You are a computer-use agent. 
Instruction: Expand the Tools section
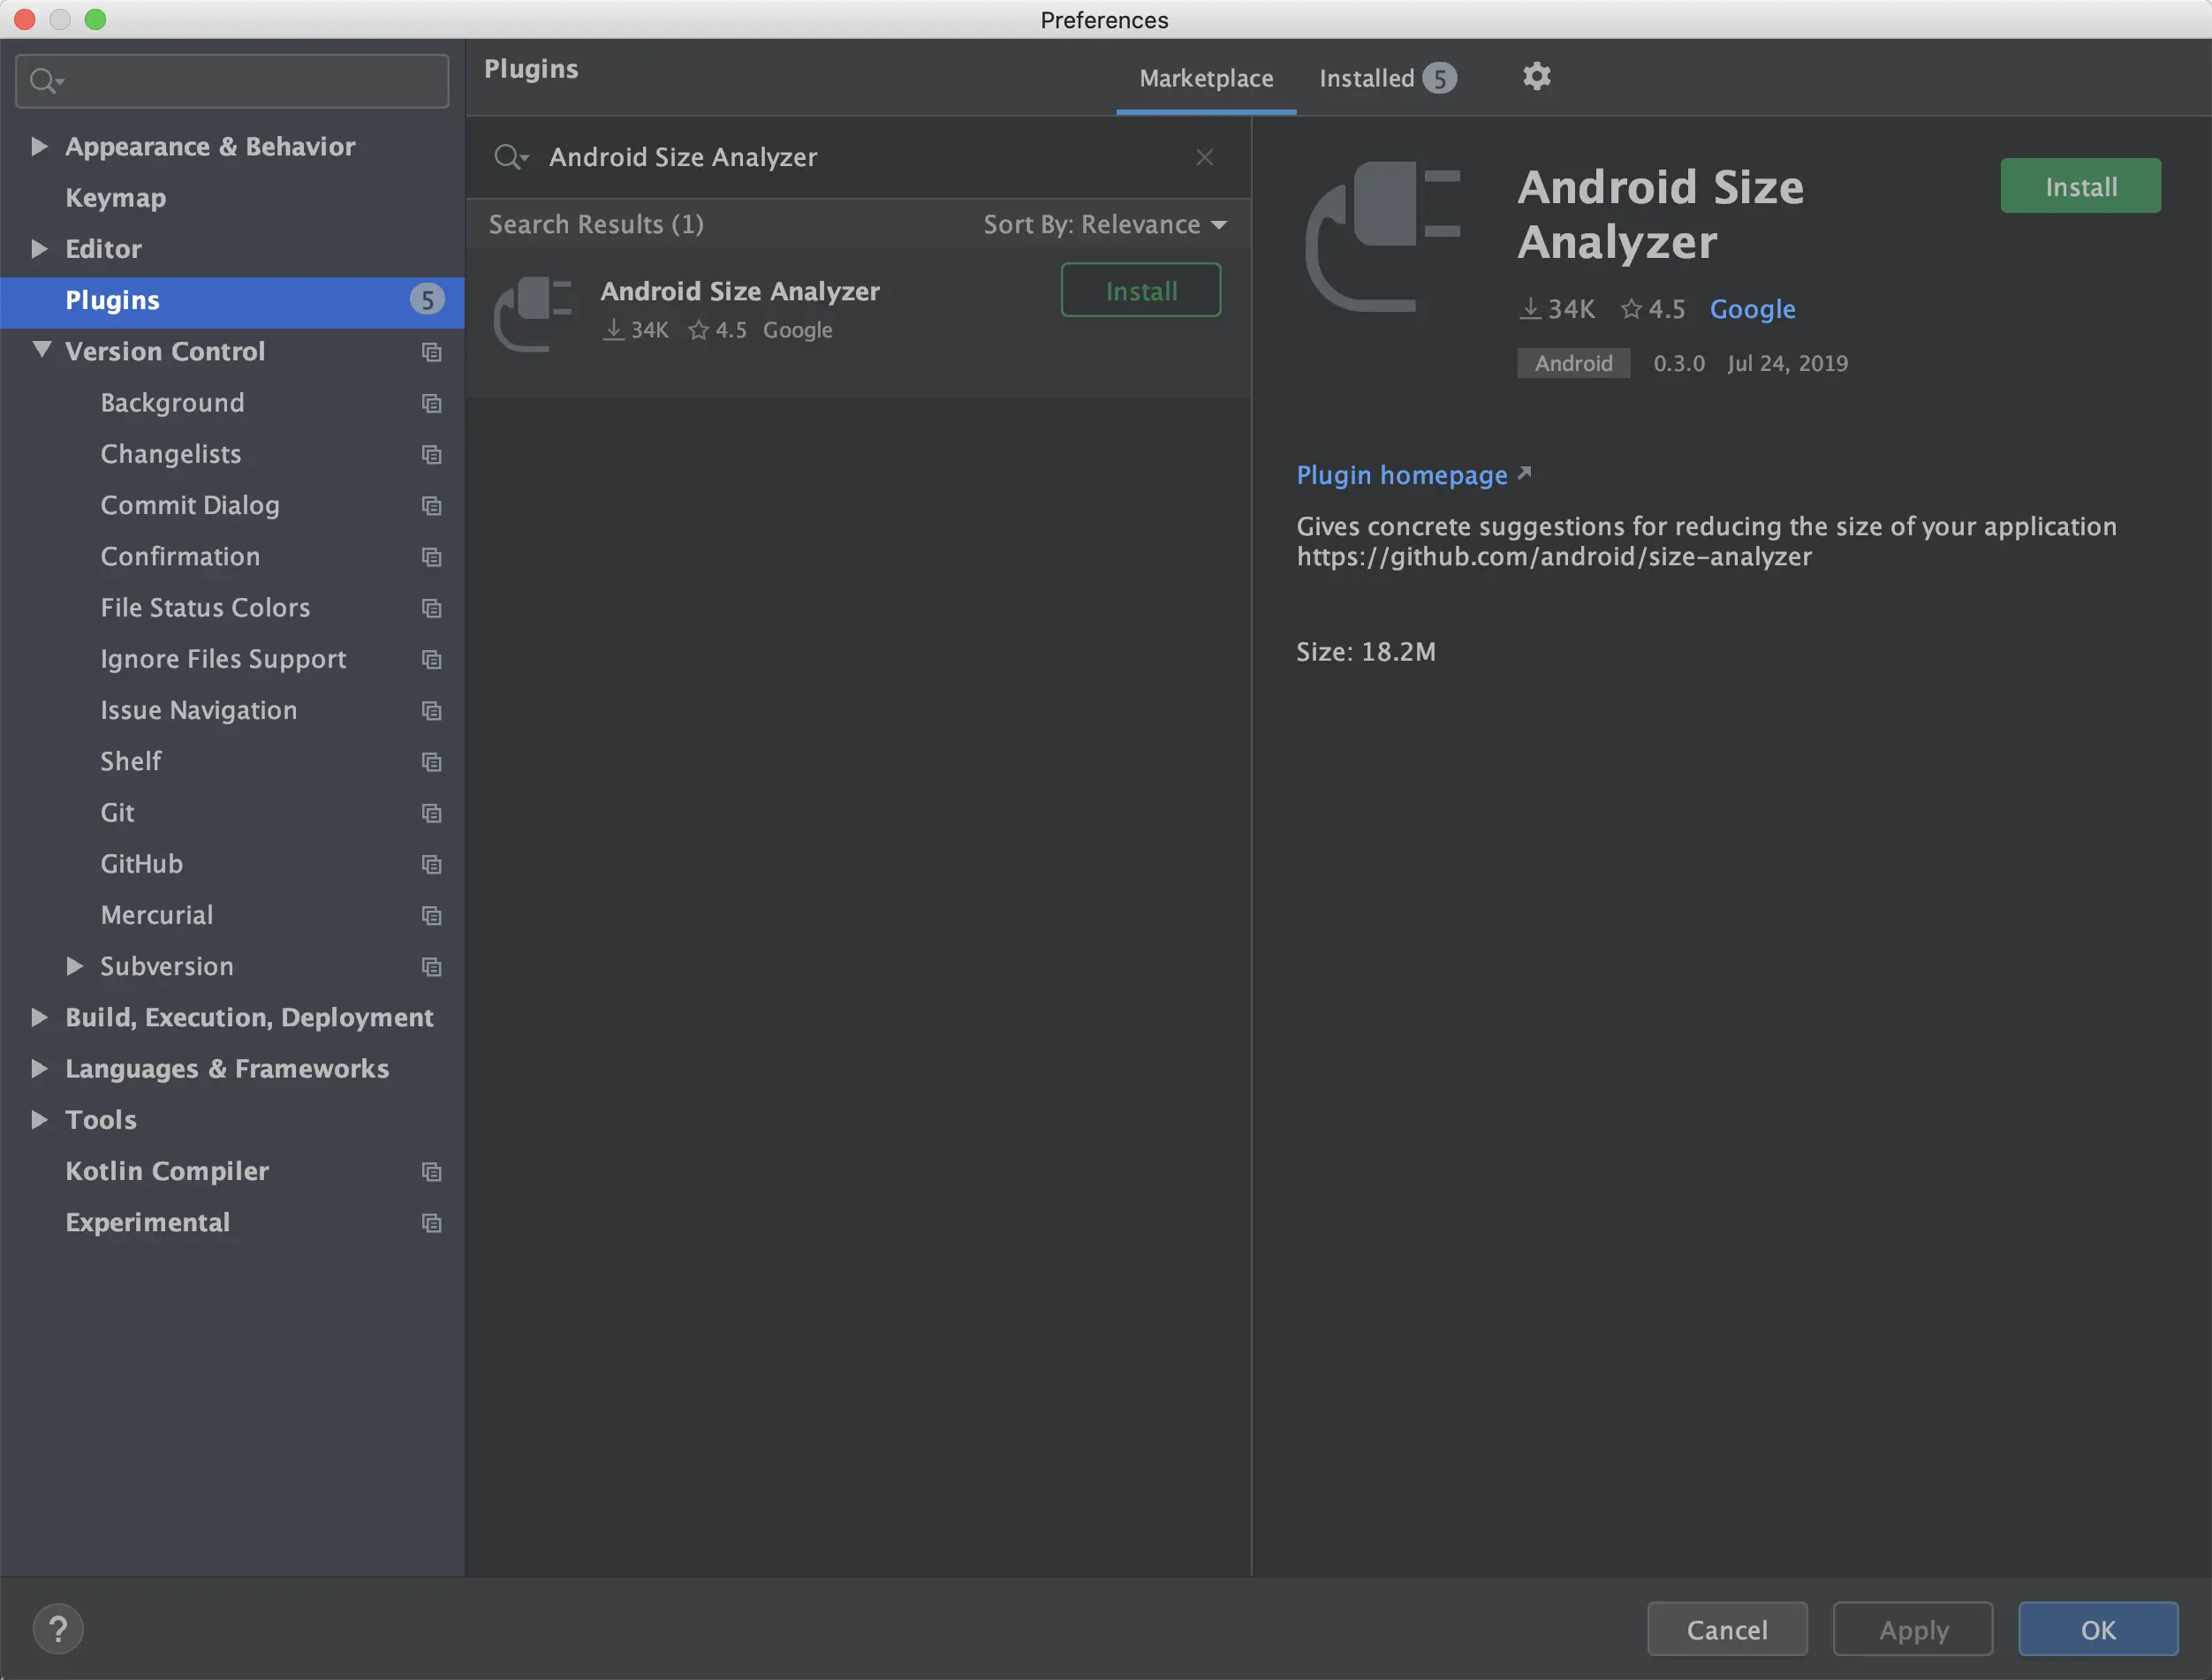coord(40,1120)
